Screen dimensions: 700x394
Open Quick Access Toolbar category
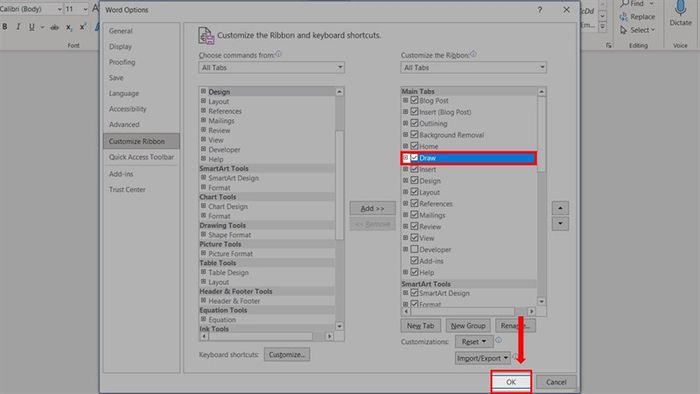(x=142, y=157)
